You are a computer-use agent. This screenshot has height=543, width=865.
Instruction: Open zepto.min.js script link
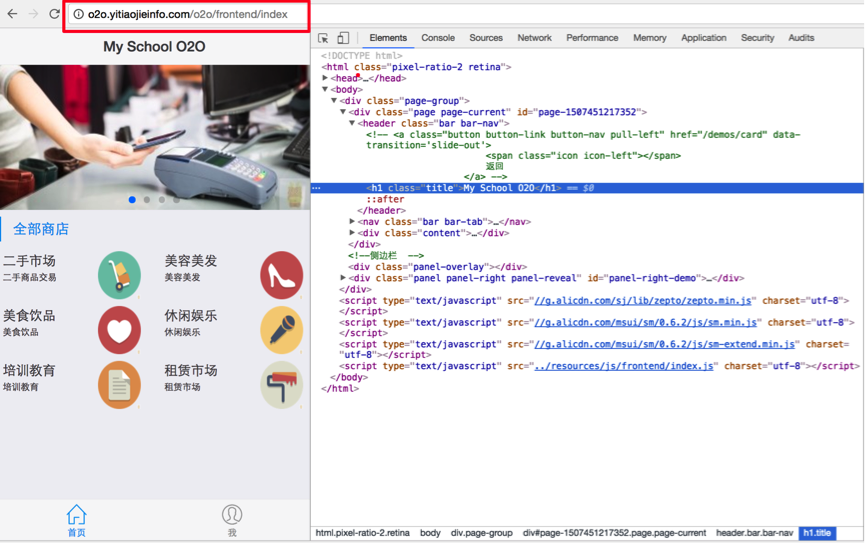tap(643, 300)
